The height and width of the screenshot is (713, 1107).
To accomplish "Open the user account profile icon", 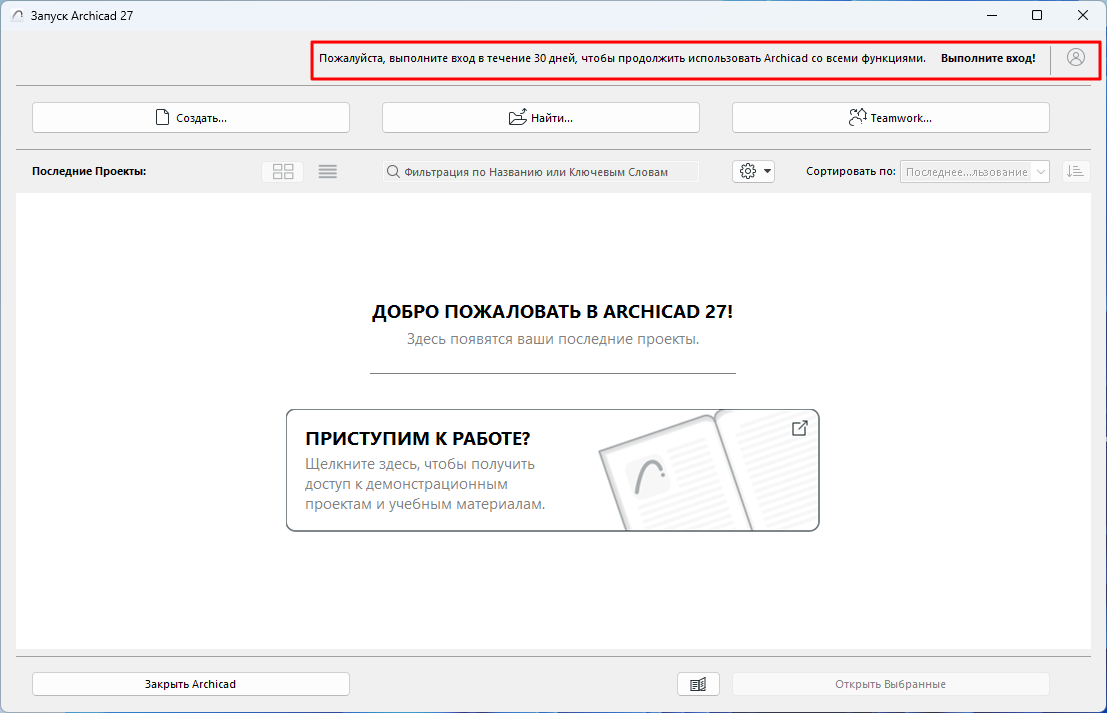I will pyautogui.click(x=1075, y=58).
